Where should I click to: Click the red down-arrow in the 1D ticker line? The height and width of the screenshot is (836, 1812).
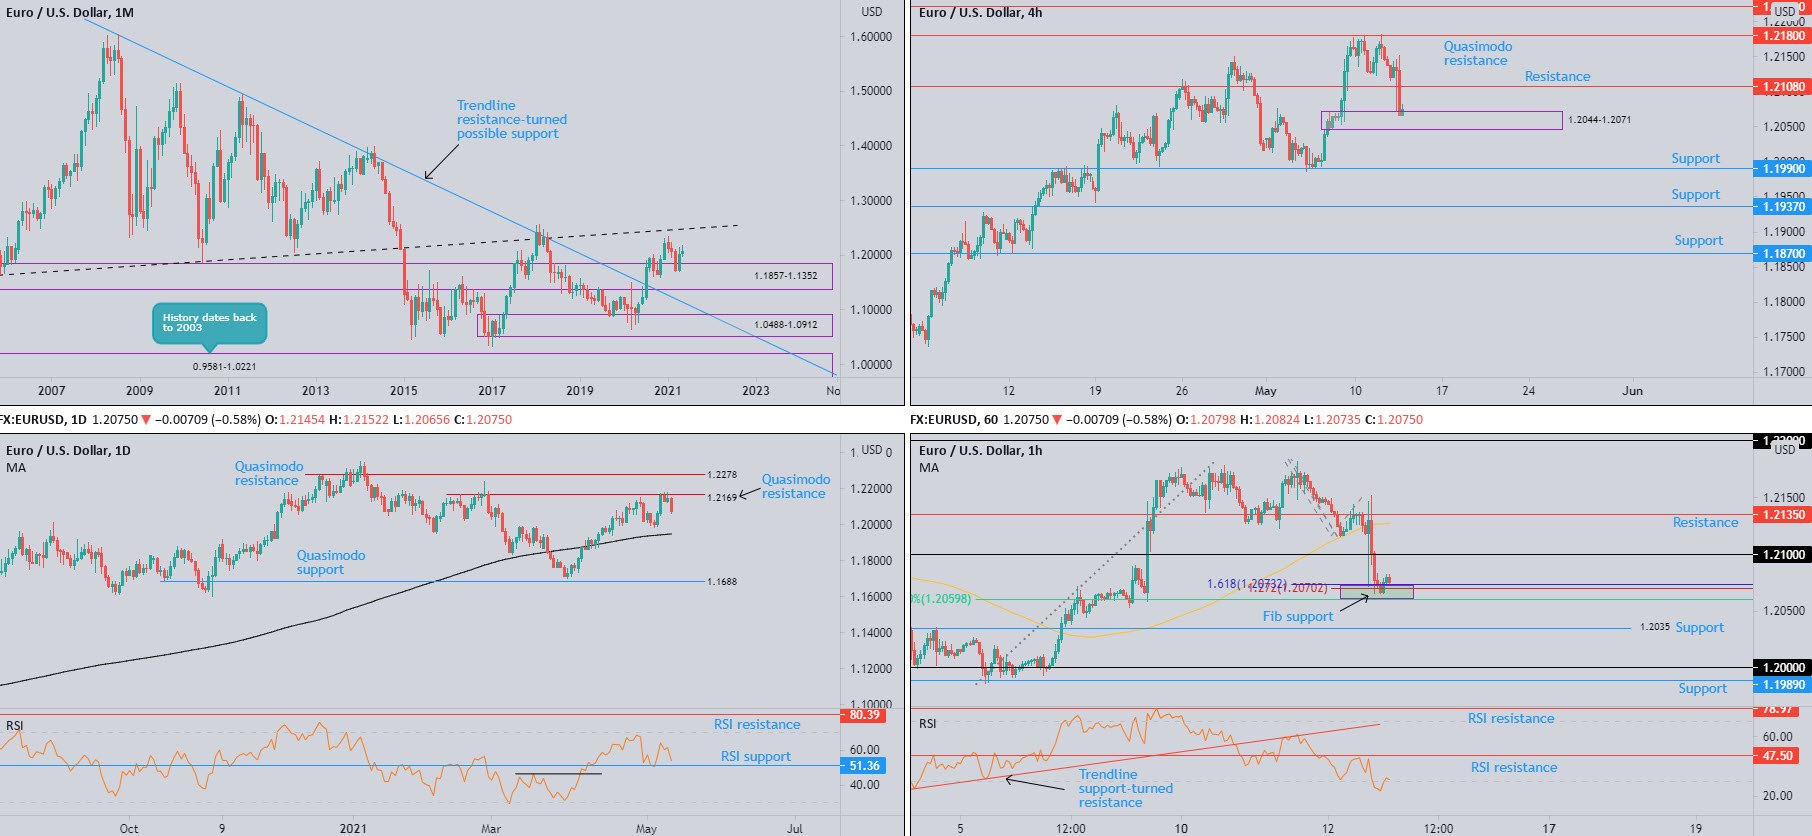146,420
